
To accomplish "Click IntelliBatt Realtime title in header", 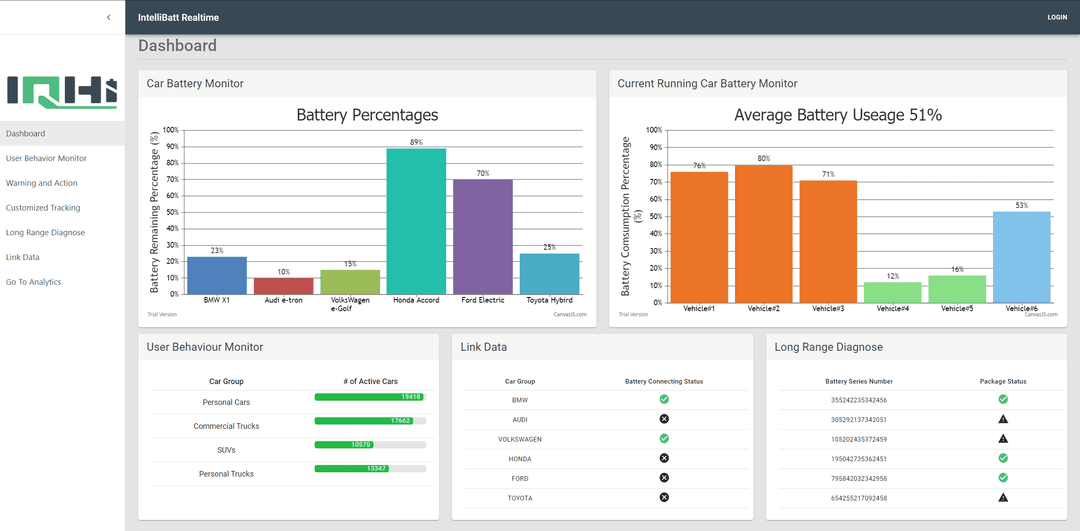I will click(178, 17).
